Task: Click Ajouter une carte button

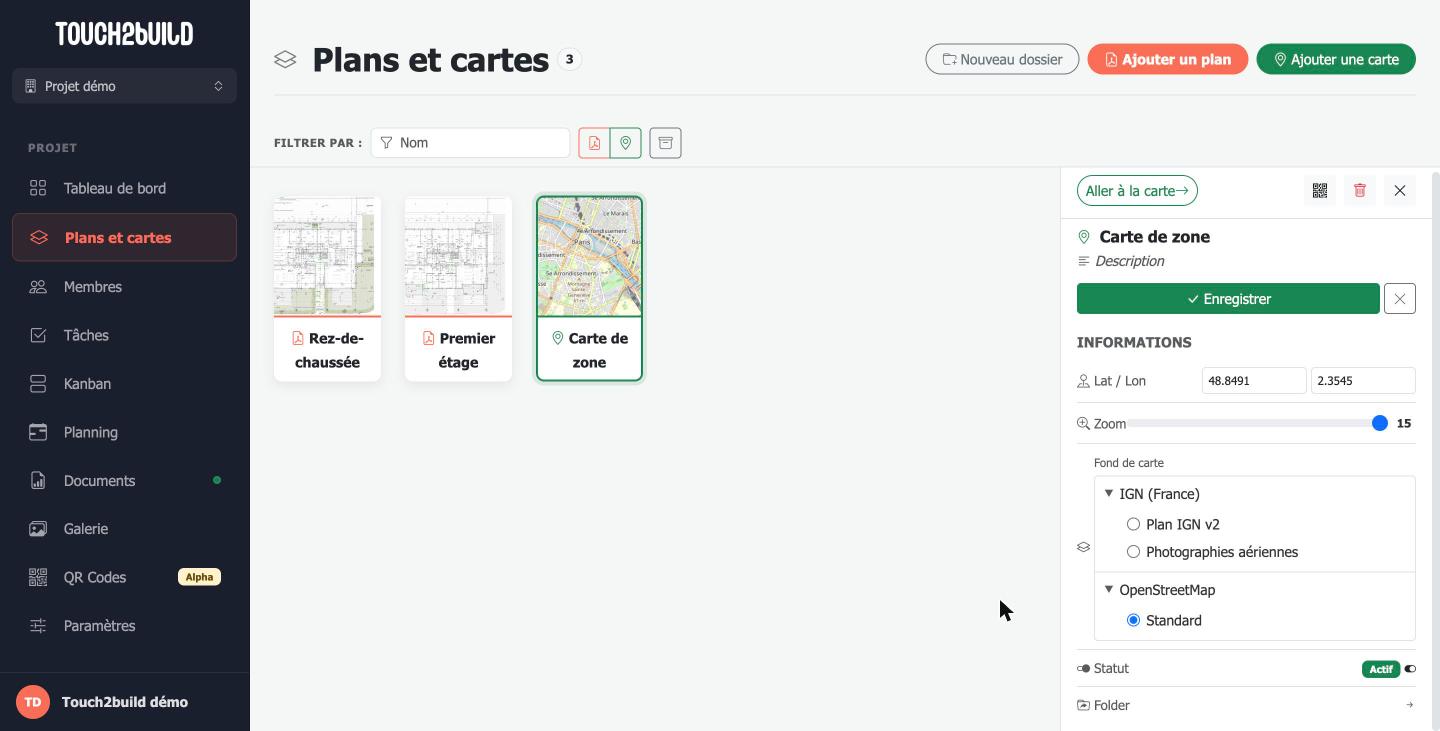Action: click(1336, 59)
